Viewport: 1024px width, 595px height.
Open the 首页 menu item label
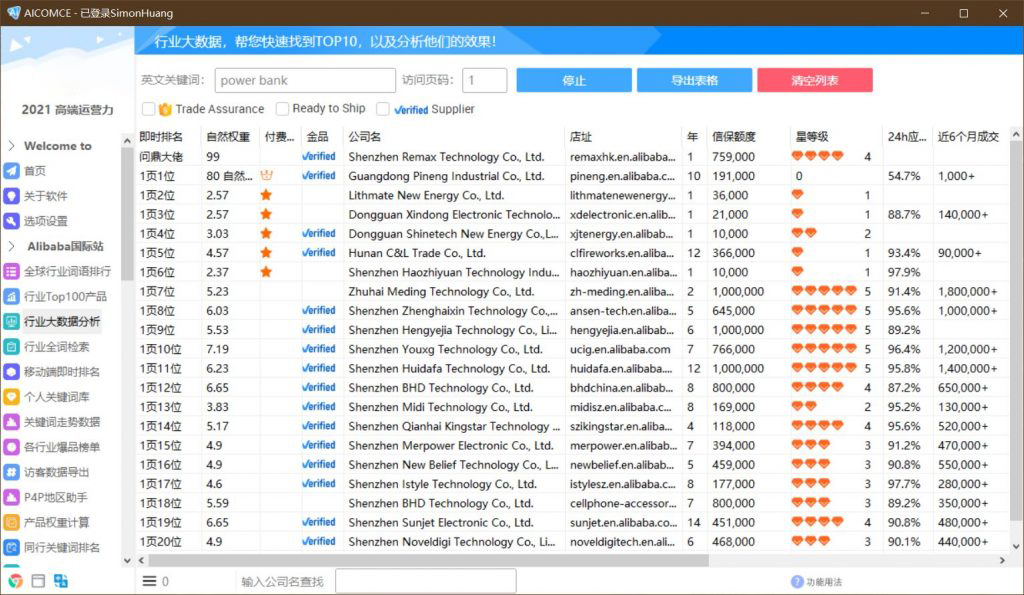click(x=35, y=170)
